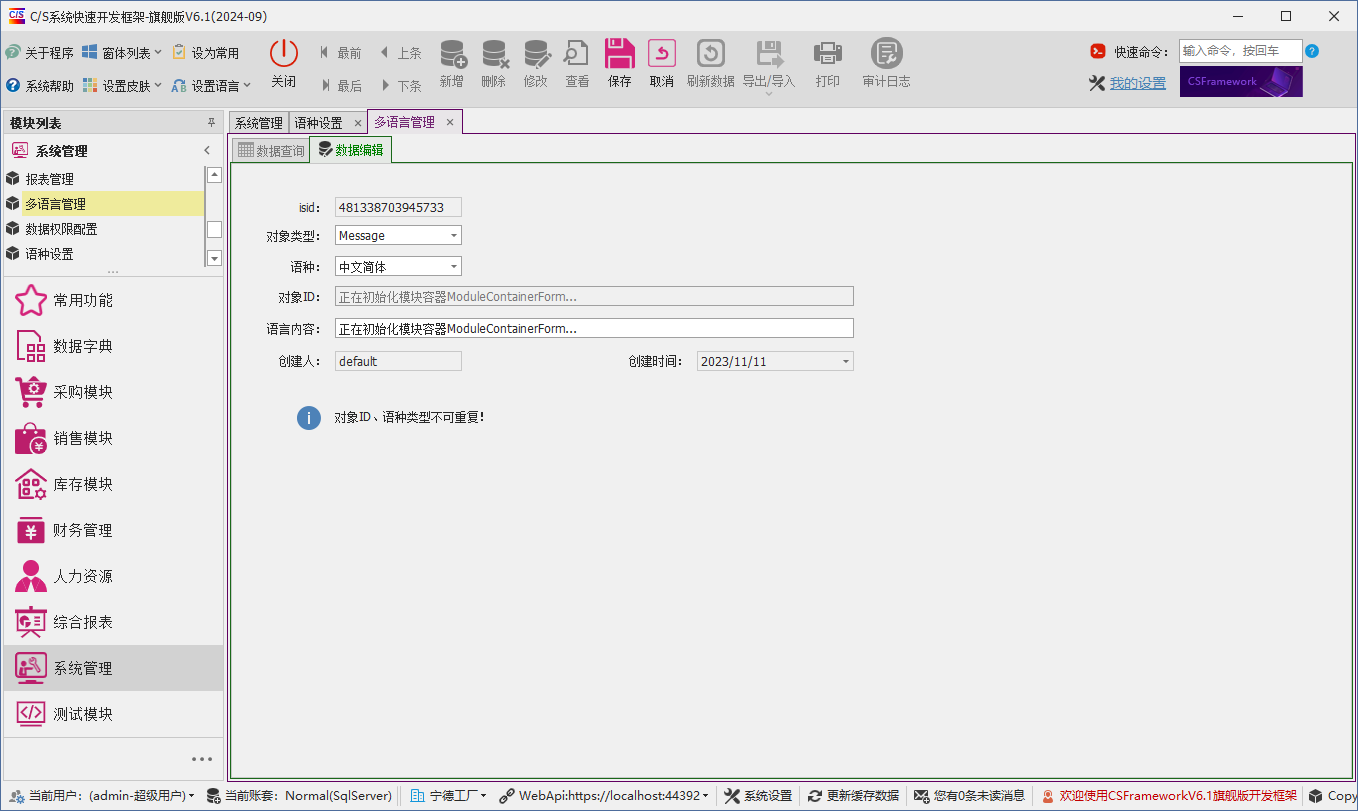
Task: Switch to the 数据编辑 sub-tab
Action: point(350,150)
